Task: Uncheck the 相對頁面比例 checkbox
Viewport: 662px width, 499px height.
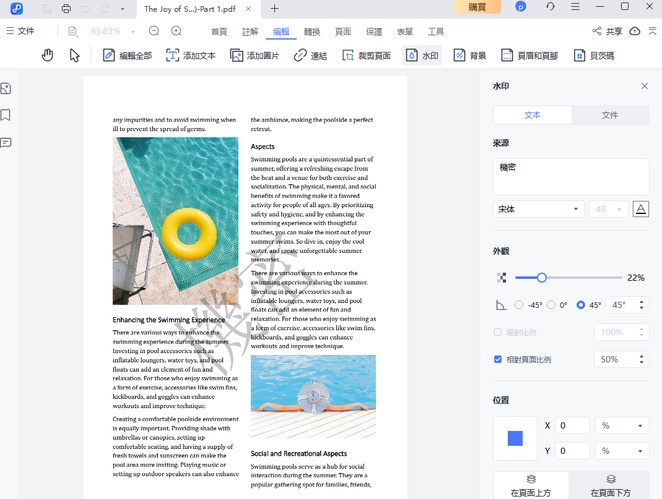Action: pyautogui.click(x=499, y=359)
